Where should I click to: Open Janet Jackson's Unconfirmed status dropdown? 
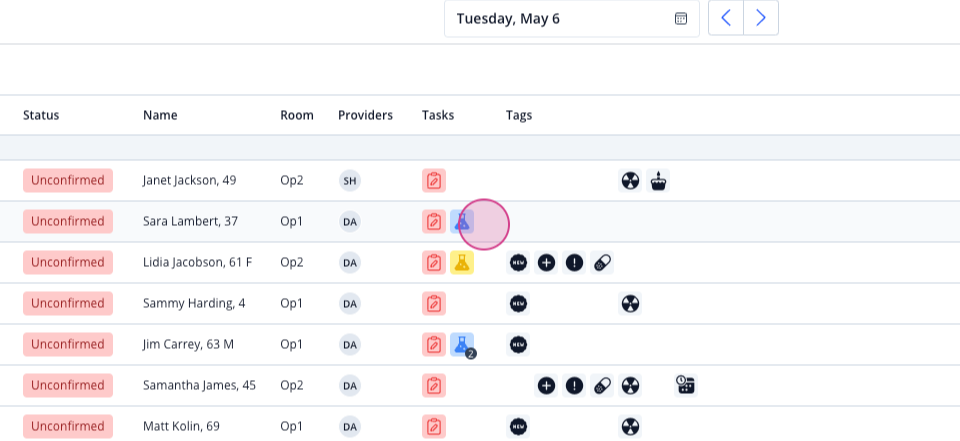coord(68,181)
